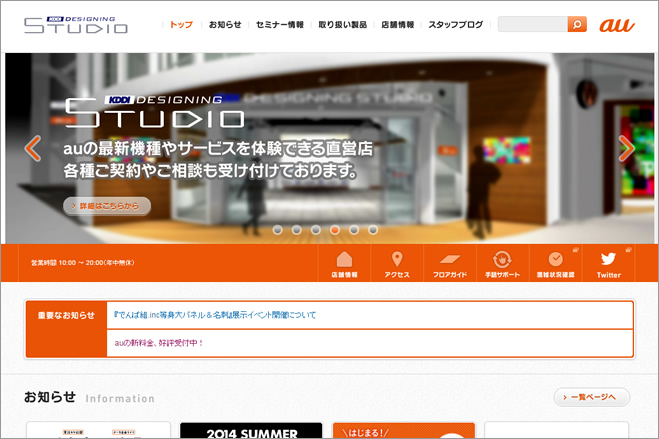Open the 2014 SUMMER news thumbnail
Viewport: 659px width, 439px height.
point(251,431)
